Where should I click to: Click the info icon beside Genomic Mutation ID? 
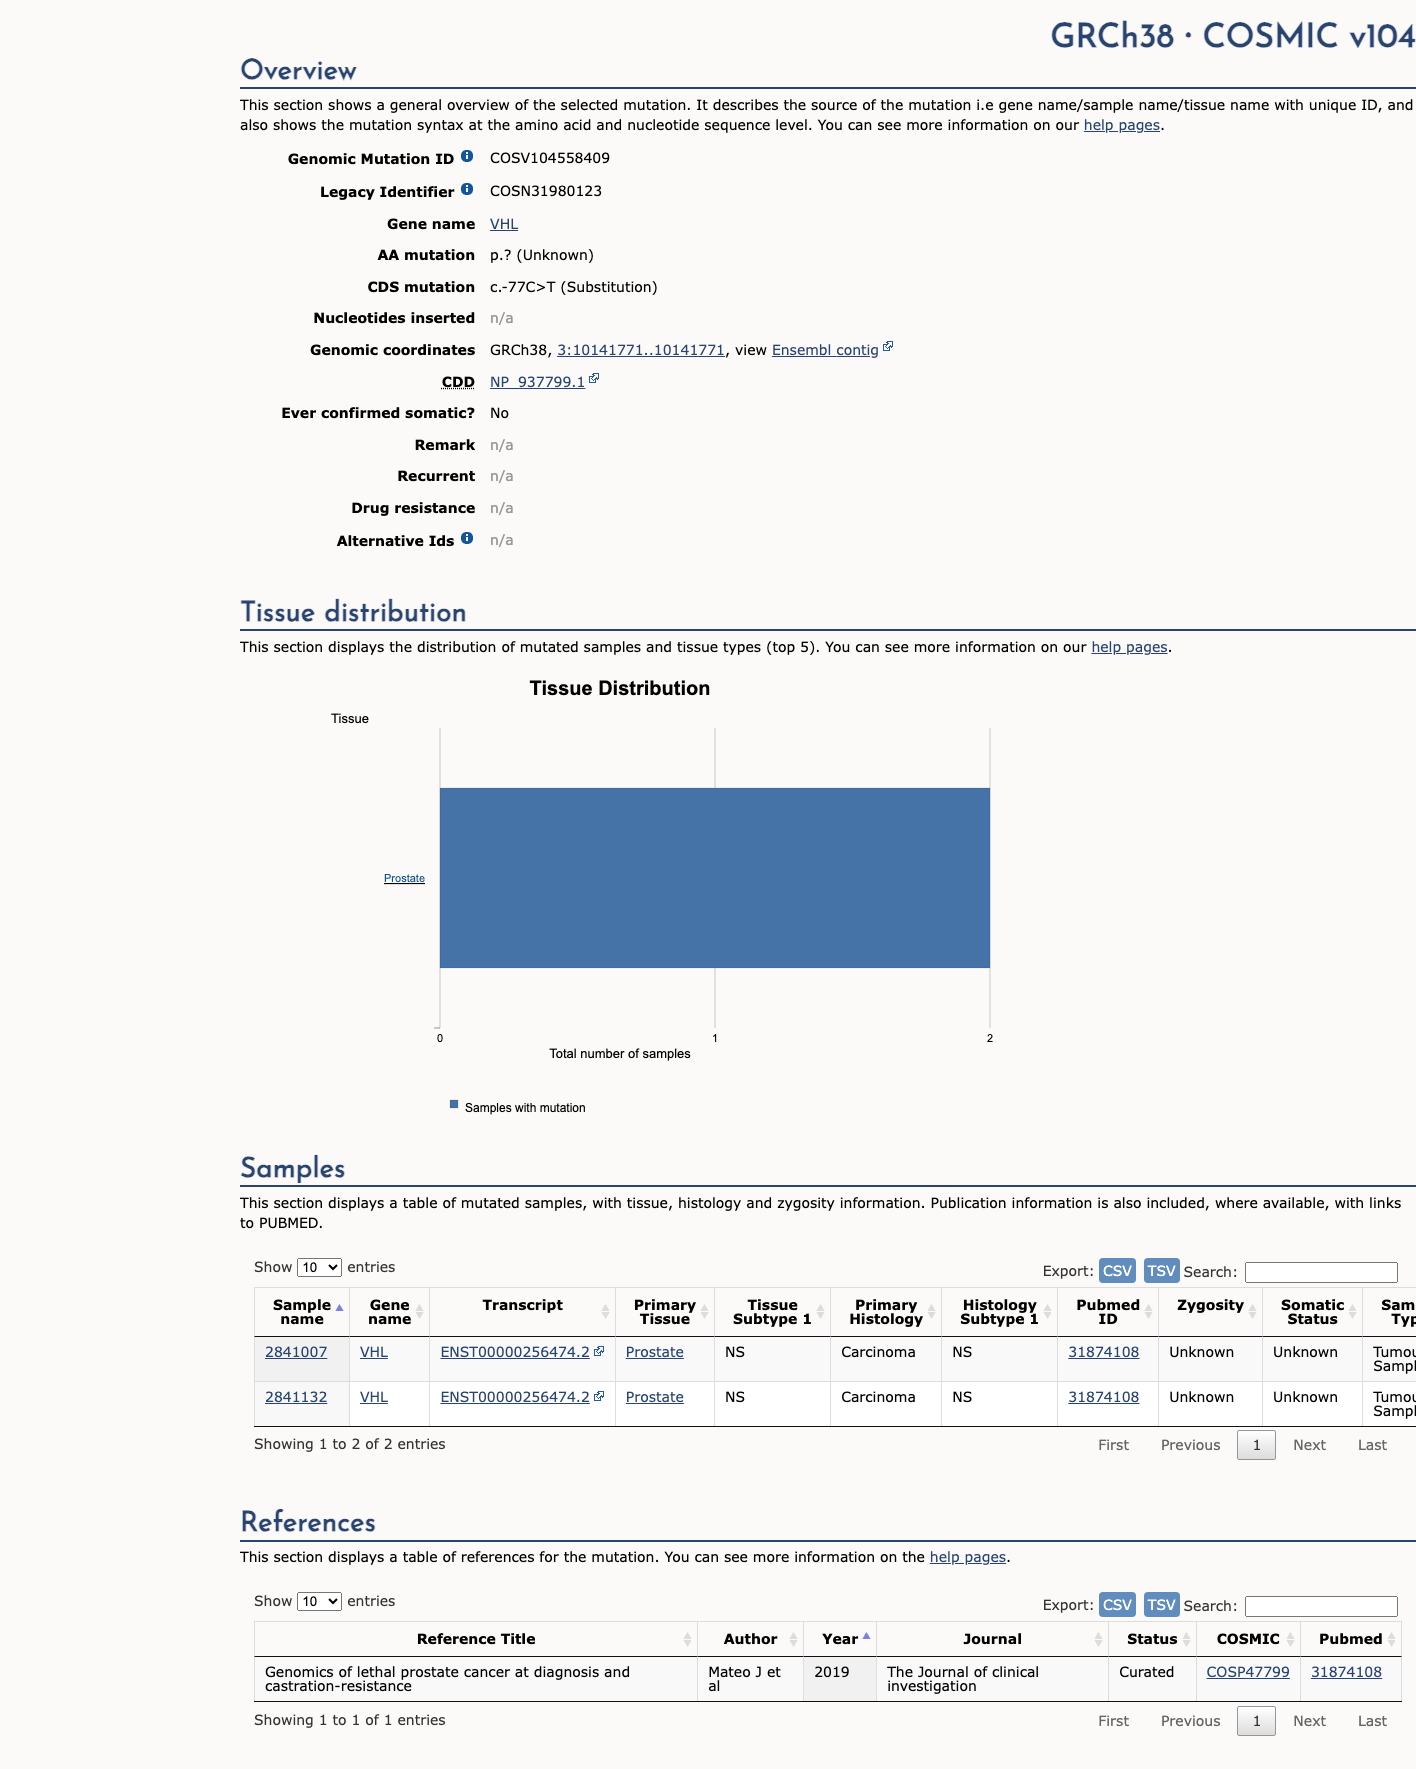click(x=467, y=157)
